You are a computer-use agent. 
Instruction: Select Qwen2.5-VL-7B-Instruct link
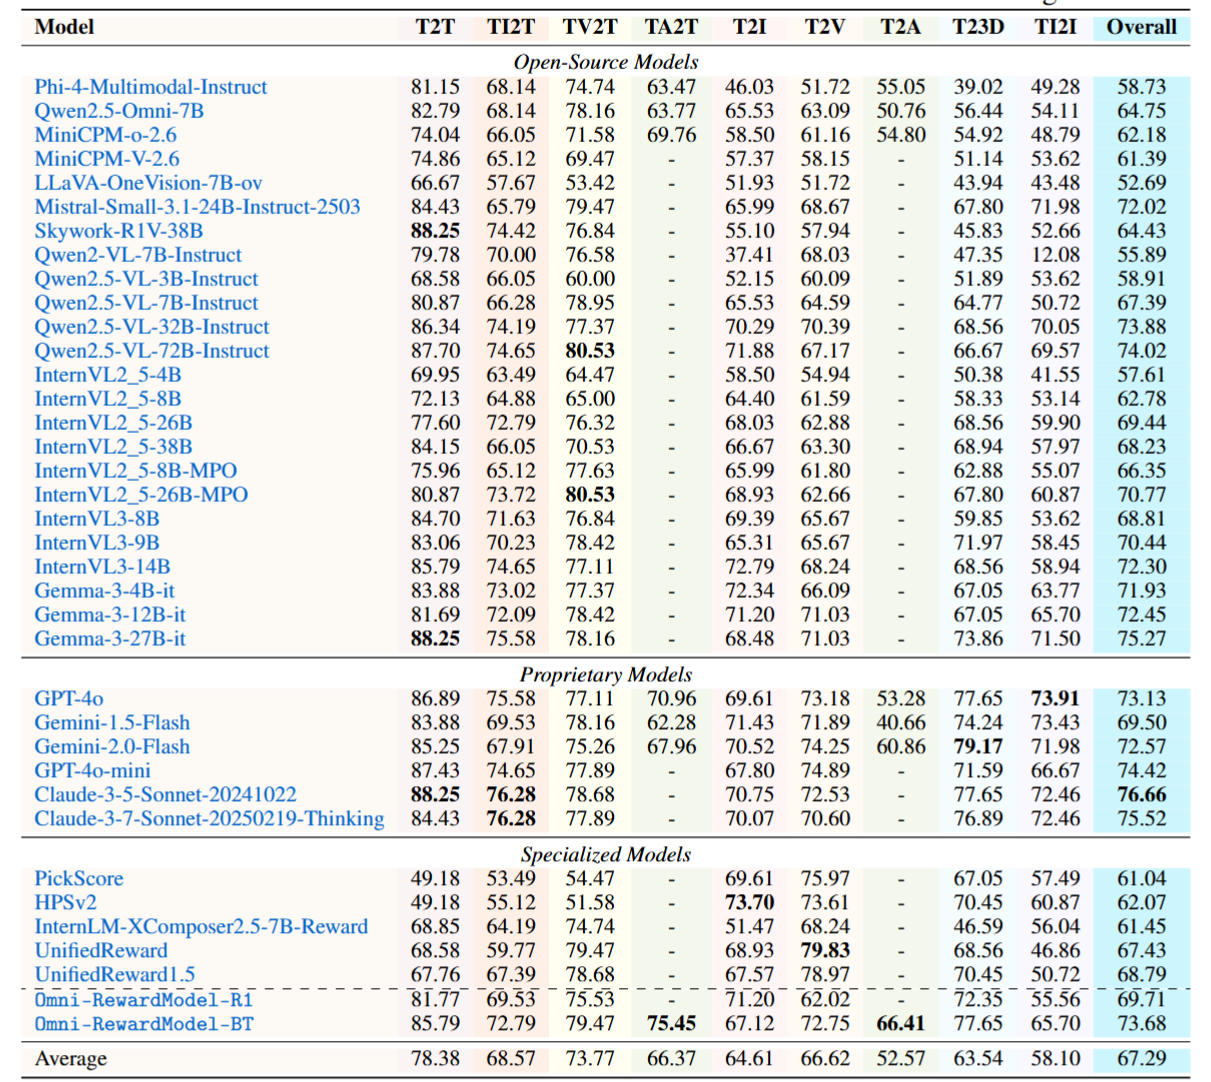point(146,303)
